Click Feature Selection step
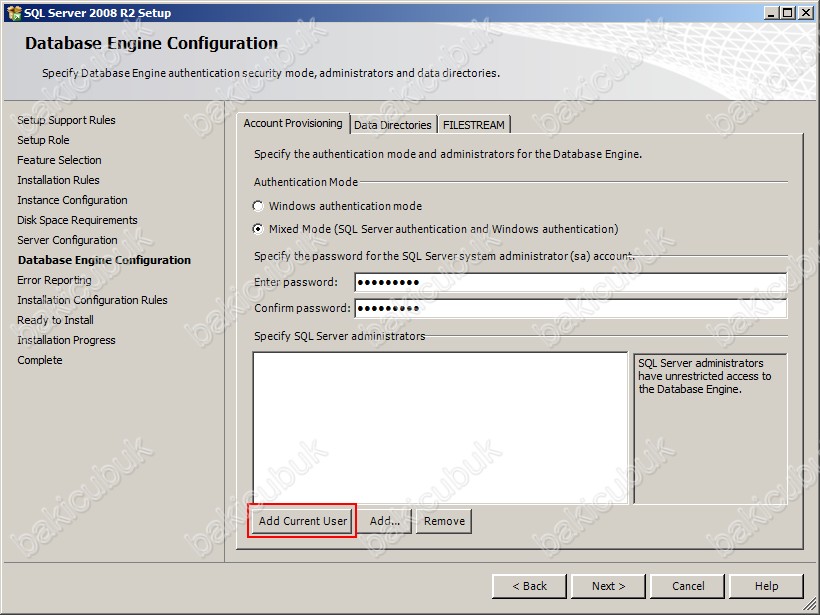This screenshot has height=615, width=820. point(59,160)
